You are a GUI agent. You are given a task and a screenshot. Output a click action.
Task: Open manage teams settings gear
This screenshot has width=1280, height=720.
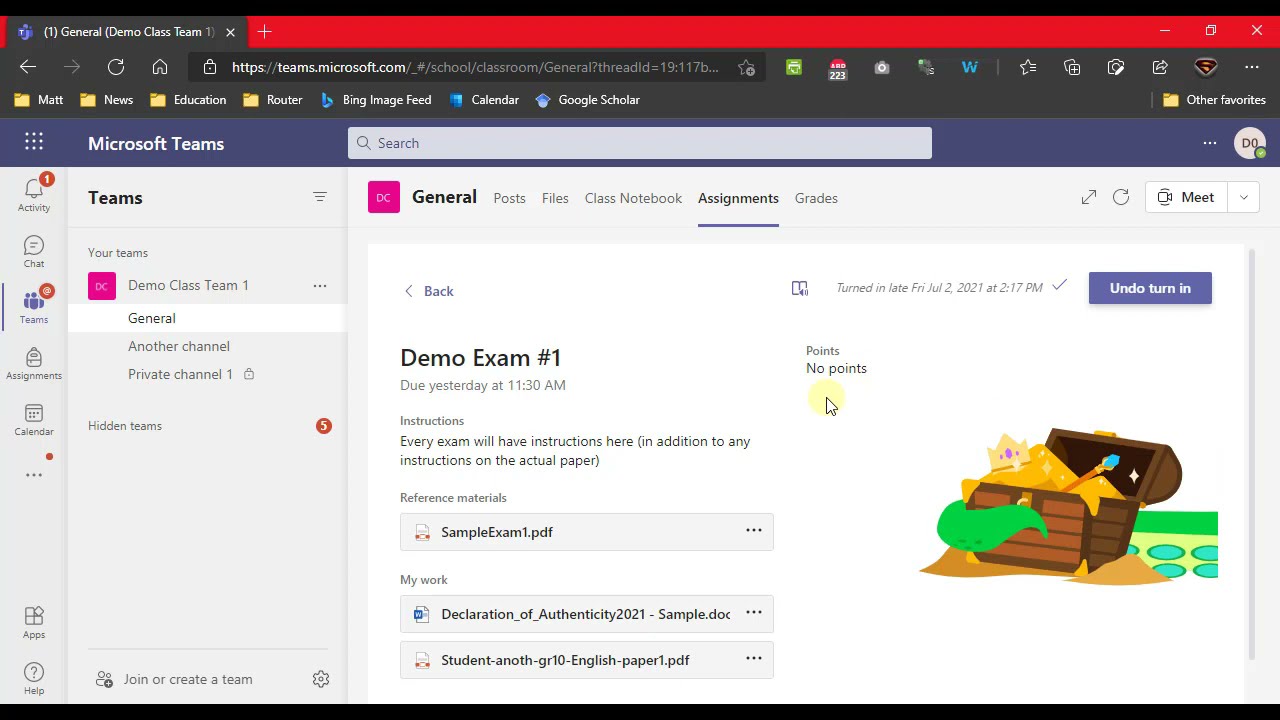[x=321, y=679]
